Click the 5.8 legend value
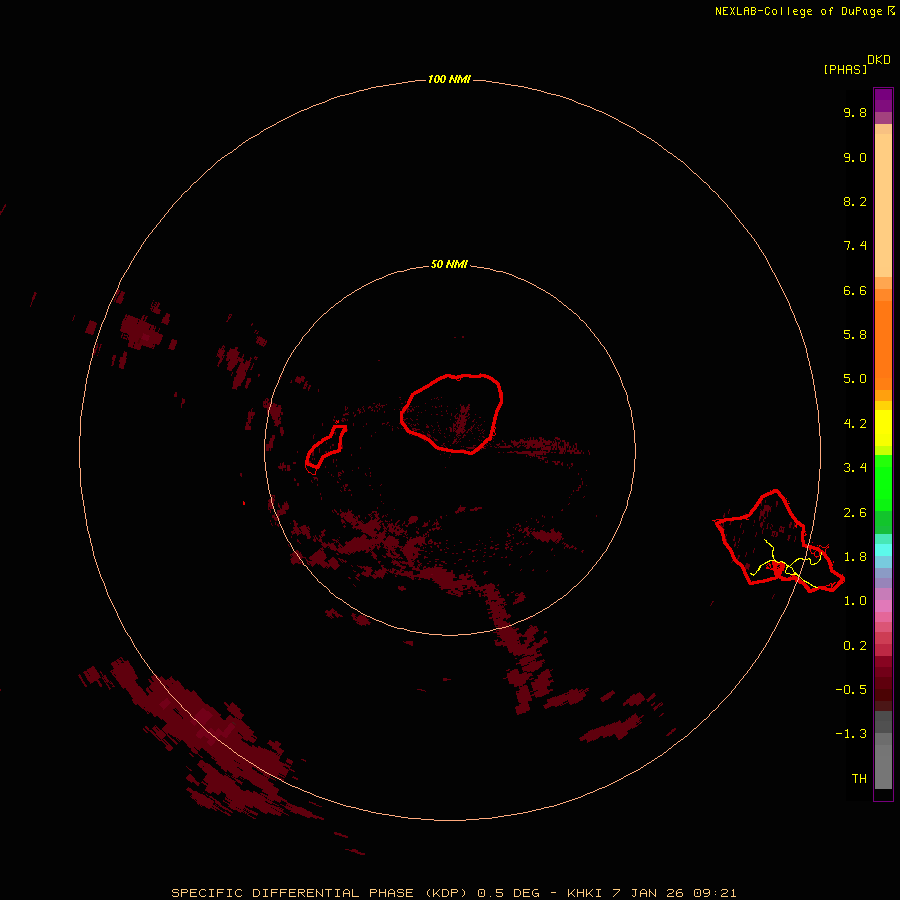Image resolution: width=900 pixels, height=900 pixels. (x=855, y=335)
